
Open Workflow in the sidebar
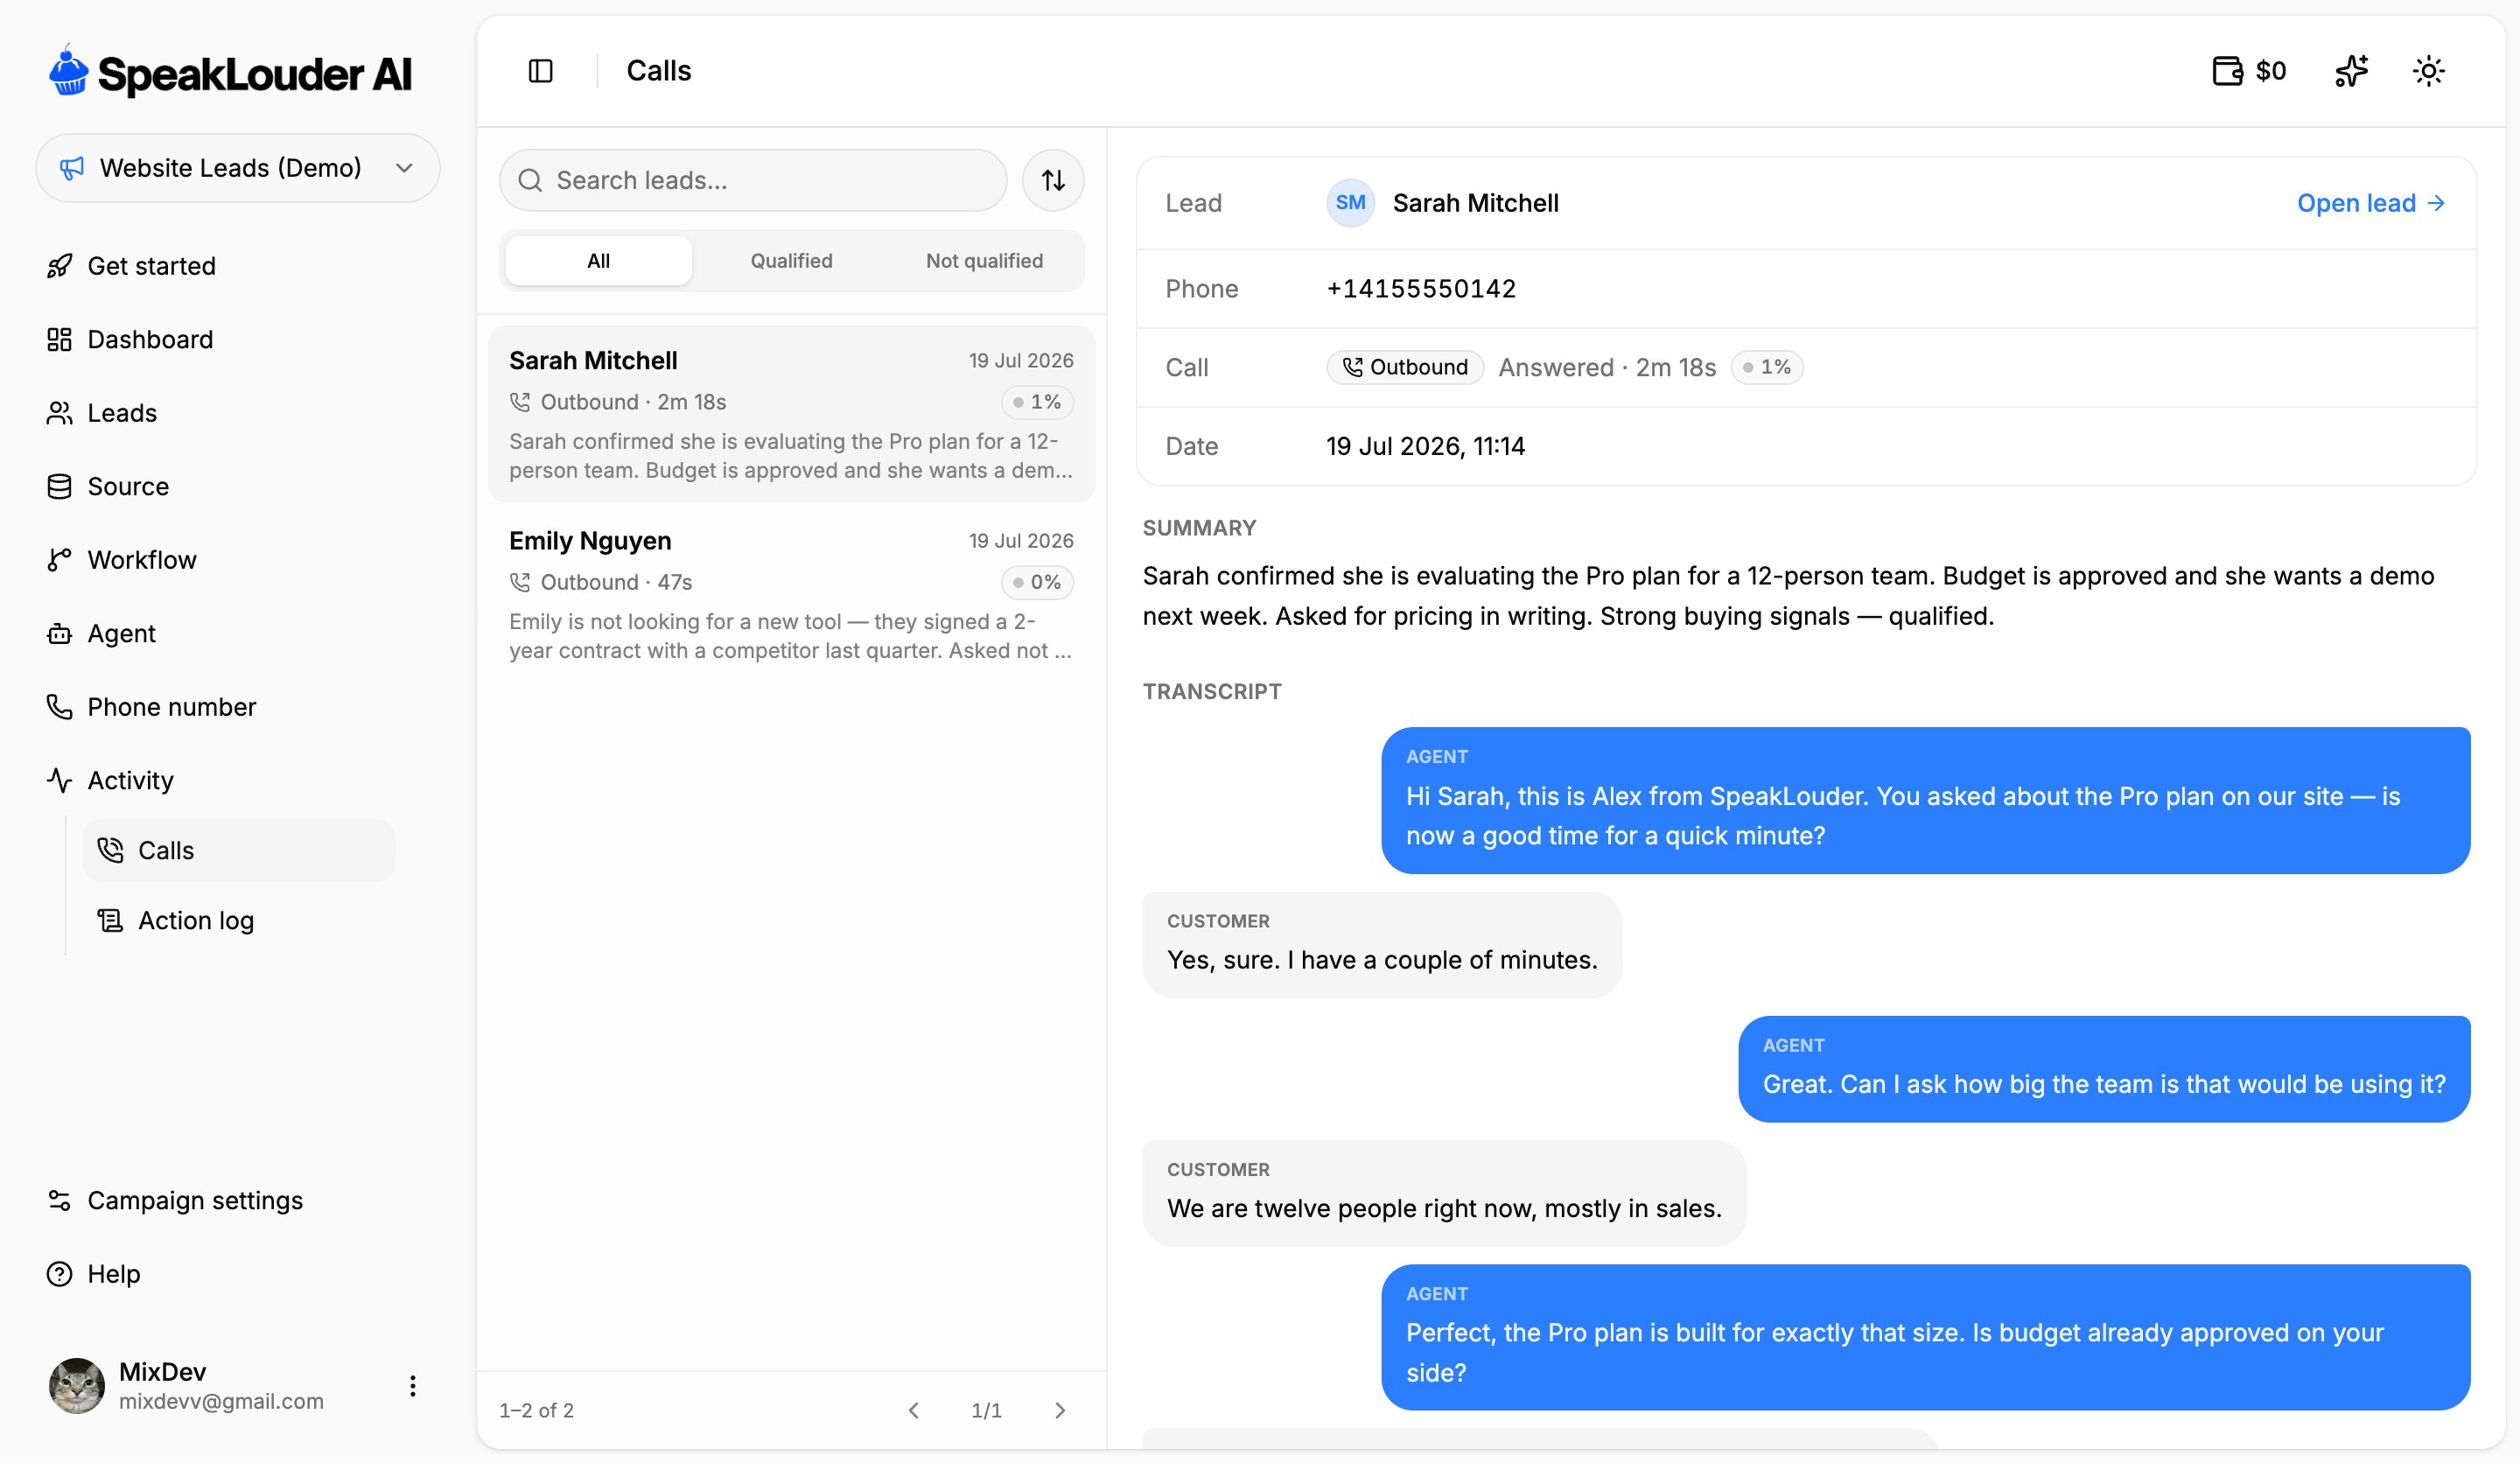pos(142,560)
